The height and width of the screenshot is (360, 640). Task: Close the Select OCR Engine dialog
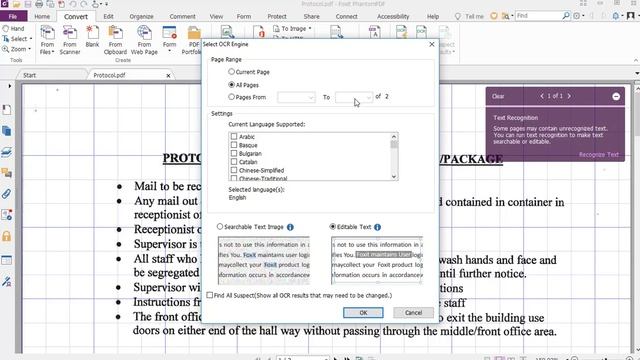coord(432,44)
